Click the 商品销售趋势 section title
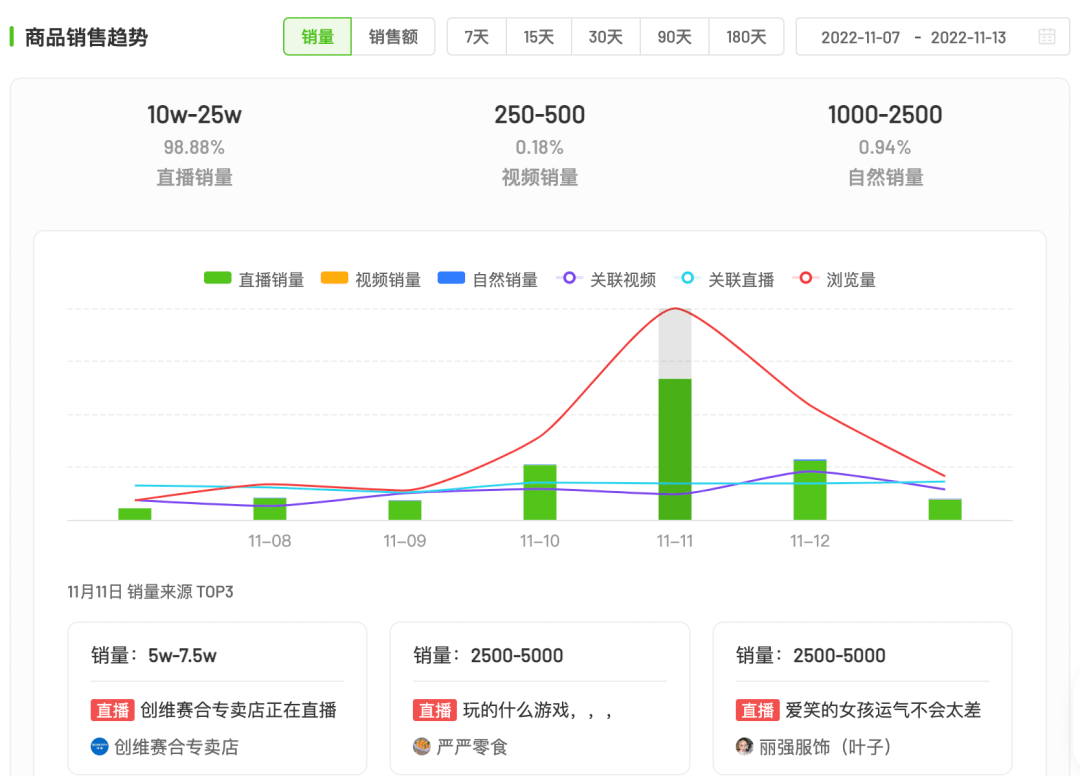 [86, 37]
